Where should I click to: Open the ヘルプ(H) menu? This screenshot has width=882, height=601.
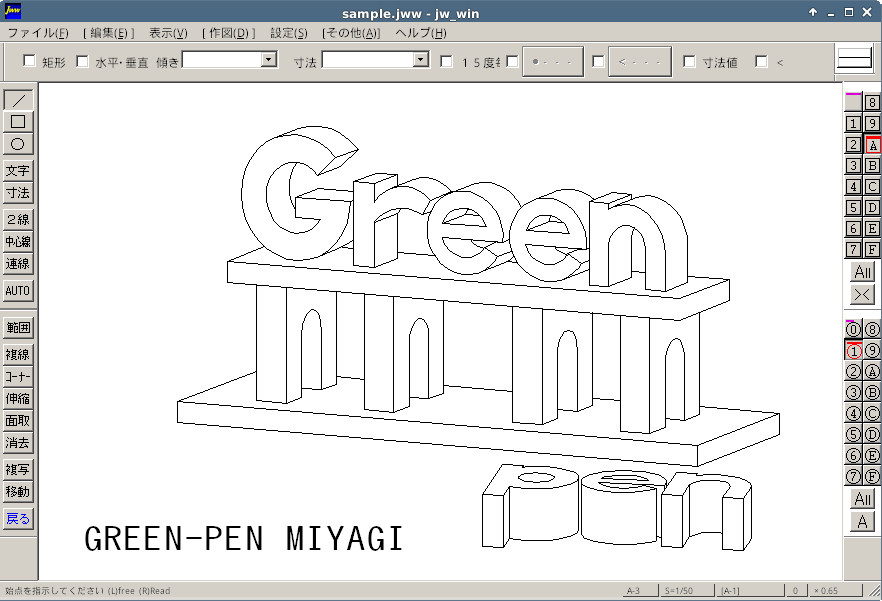coord(421,33)
